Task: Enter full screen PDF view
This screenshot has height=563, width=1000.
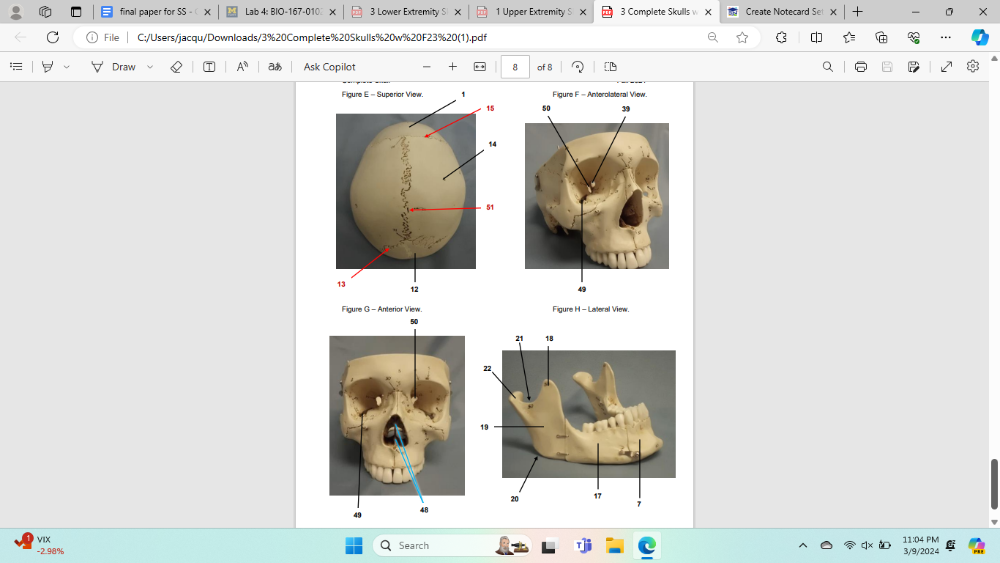Action: 946,67
